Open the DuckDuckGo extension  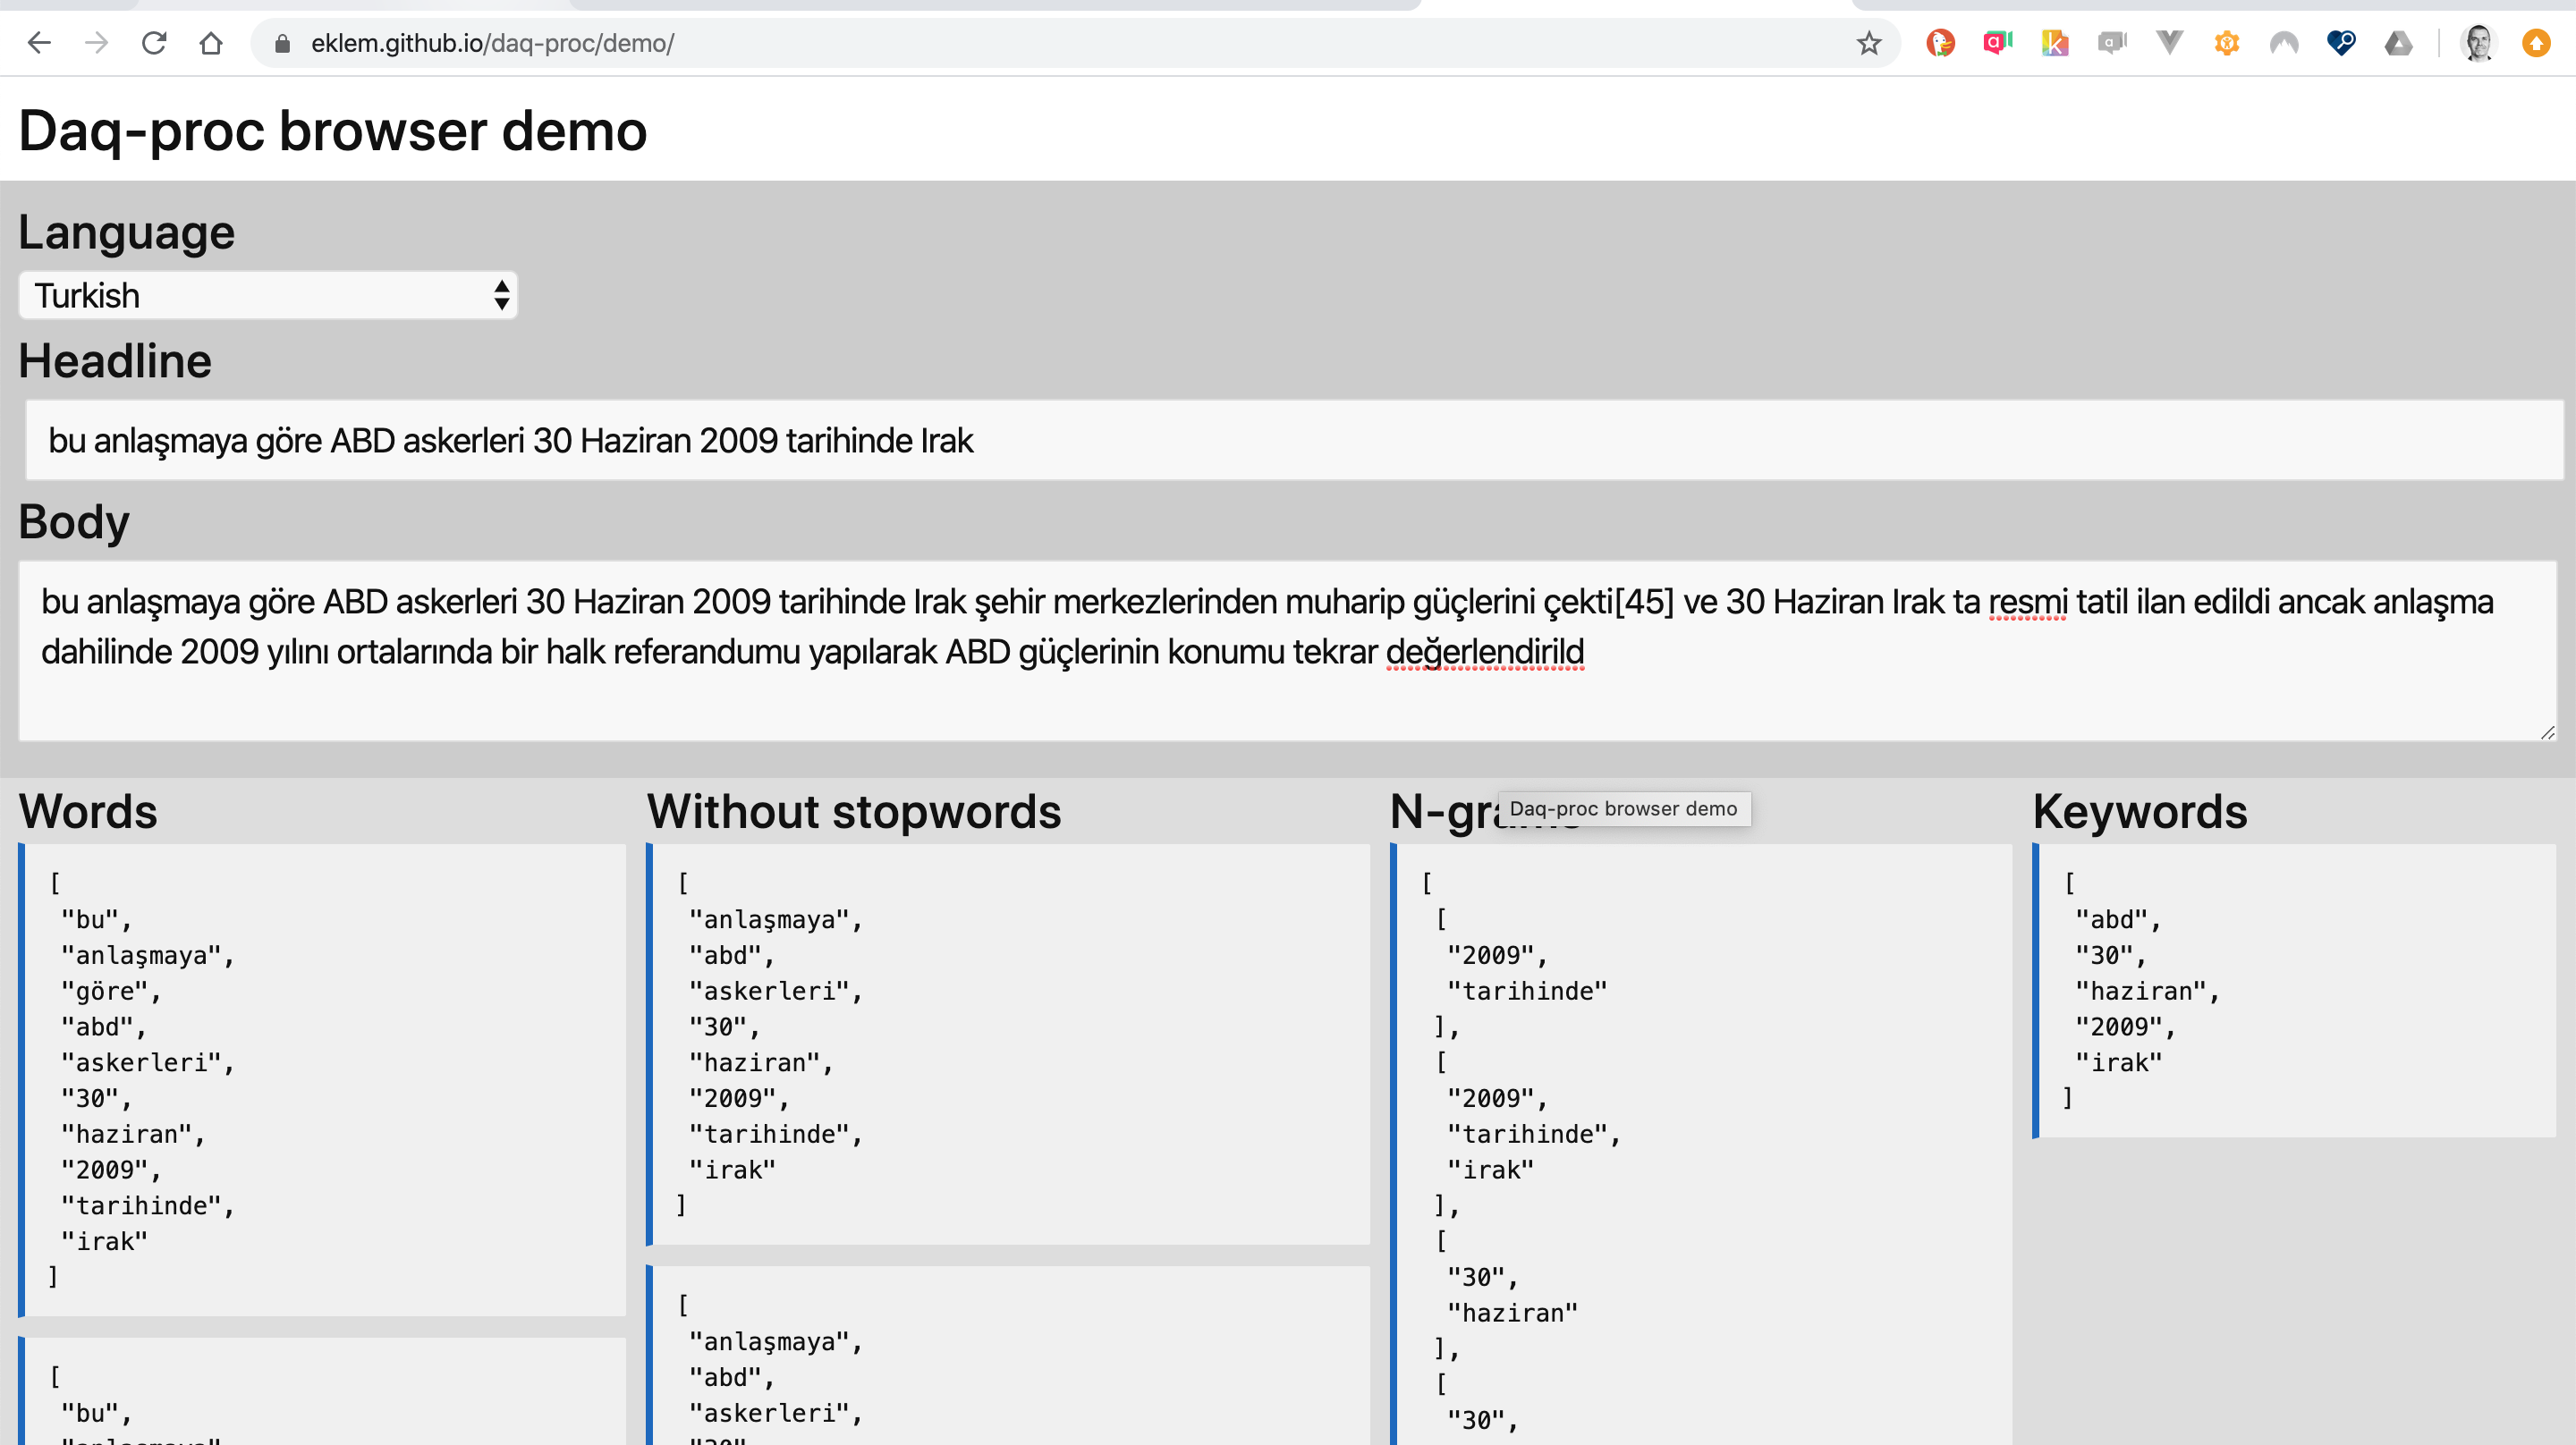click(x=1940, y=43)
